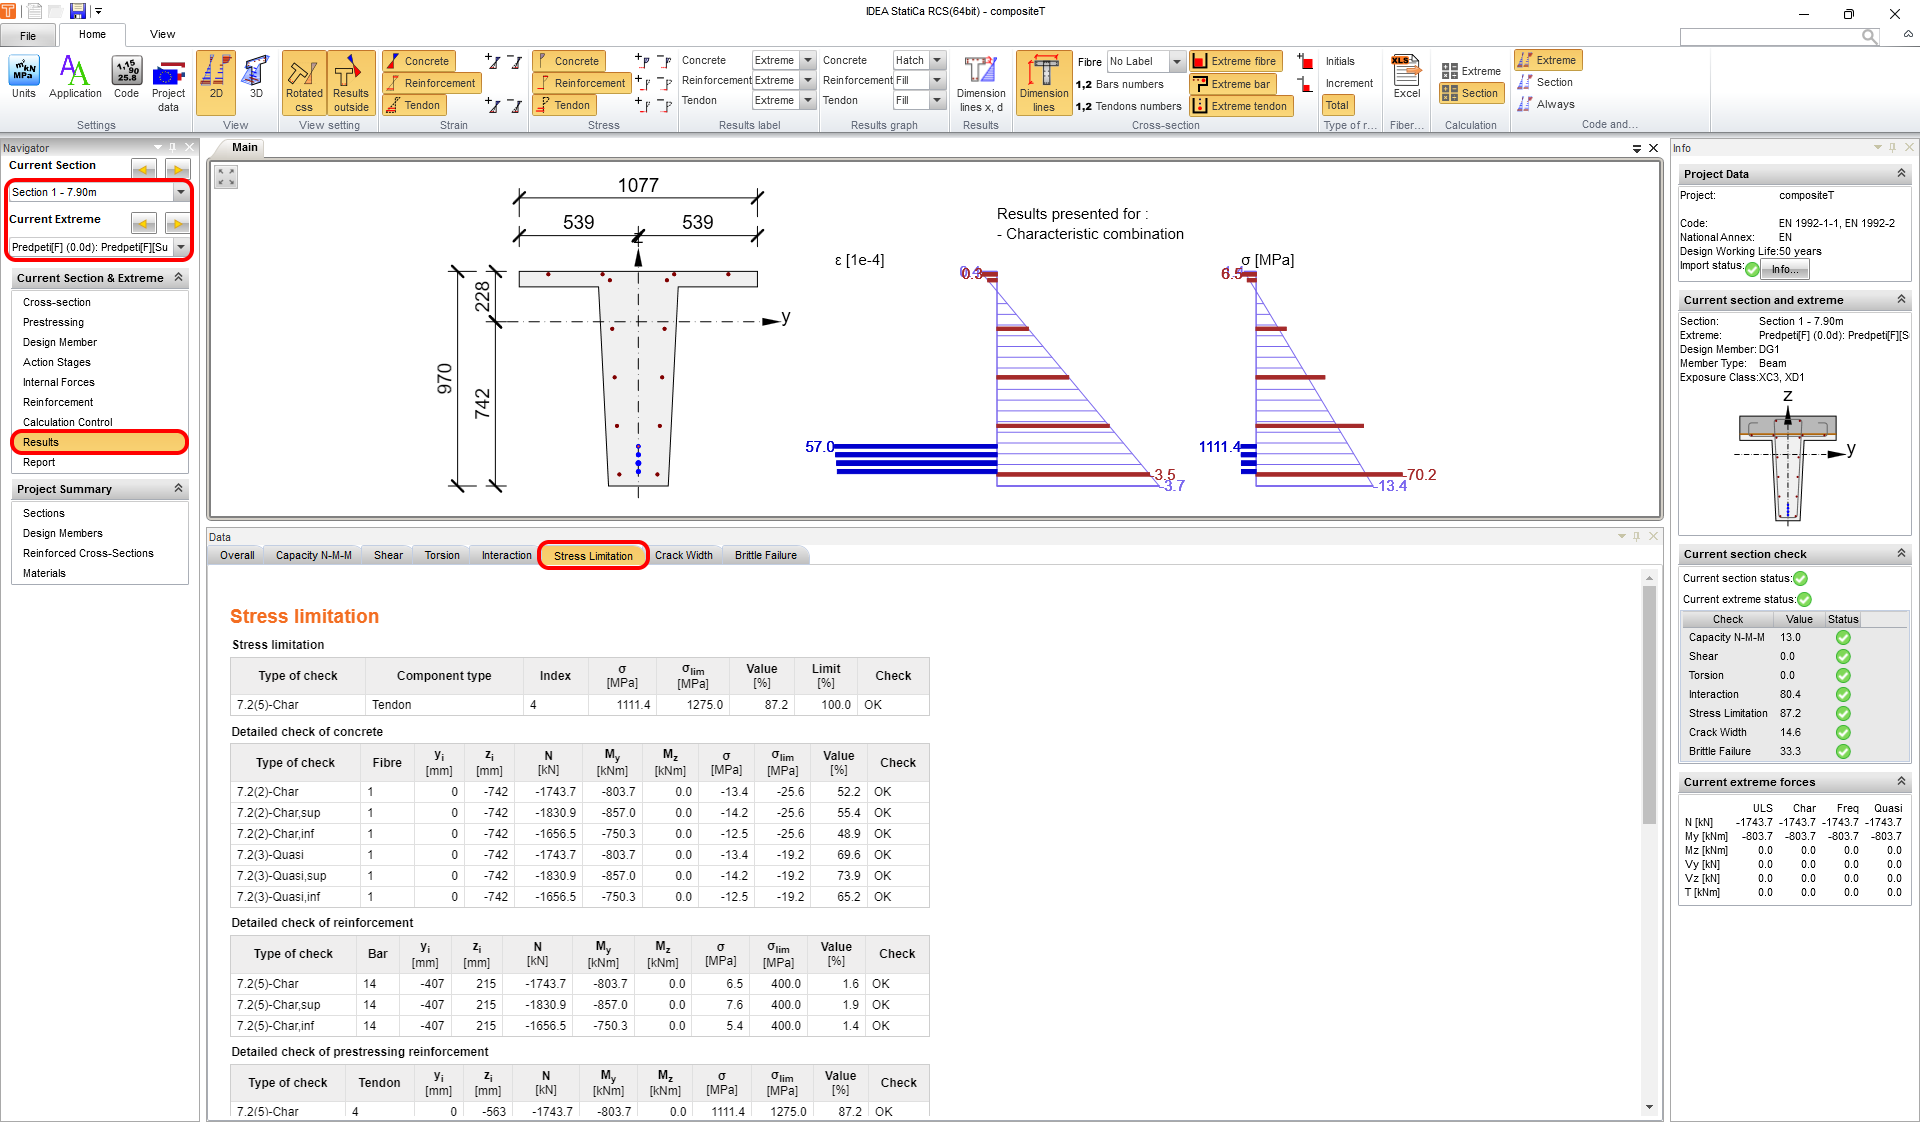
Task: Enable Extreme fibre labels
Action: pyautogui.click(x=1235, y=61)
